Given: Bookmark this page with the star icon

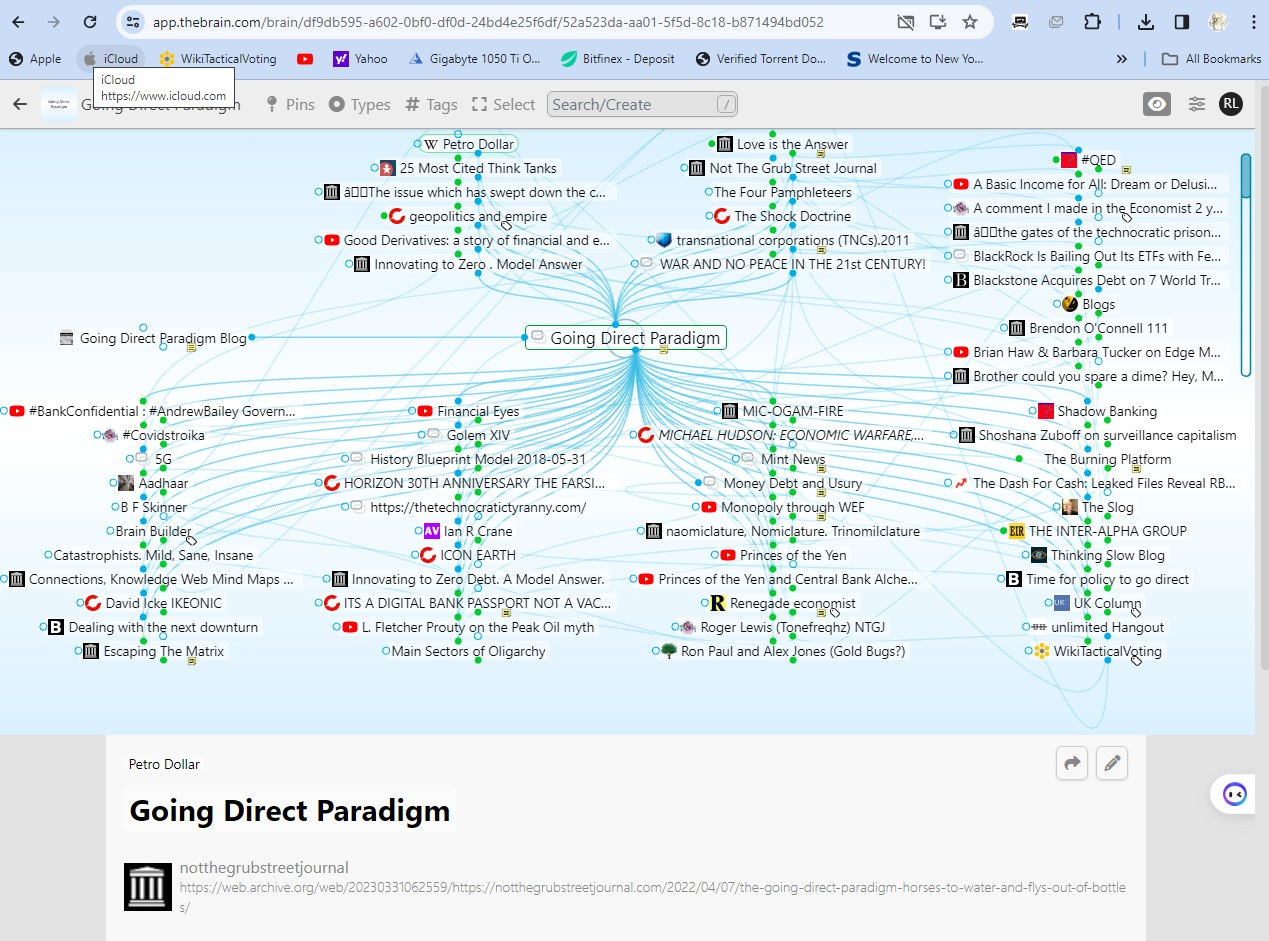Looking at the screenshot, I should (x=969, y=21).
